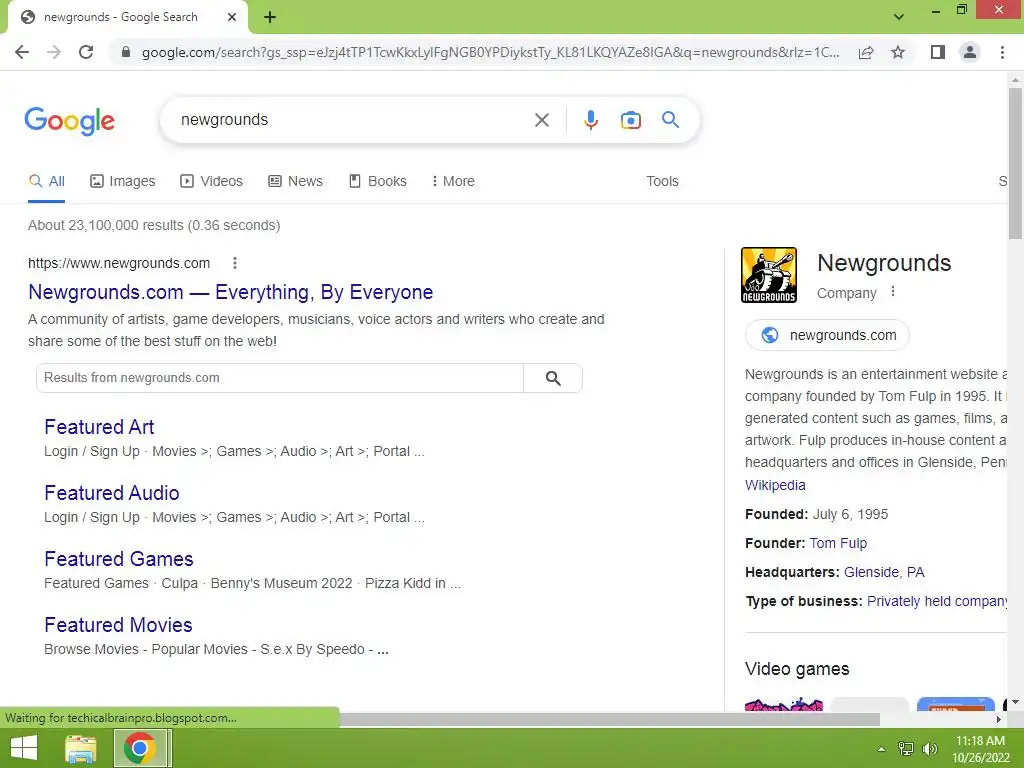This screenshot has width=1024, height=768.
Task: Search by image with camera icon
Action: 630,120
